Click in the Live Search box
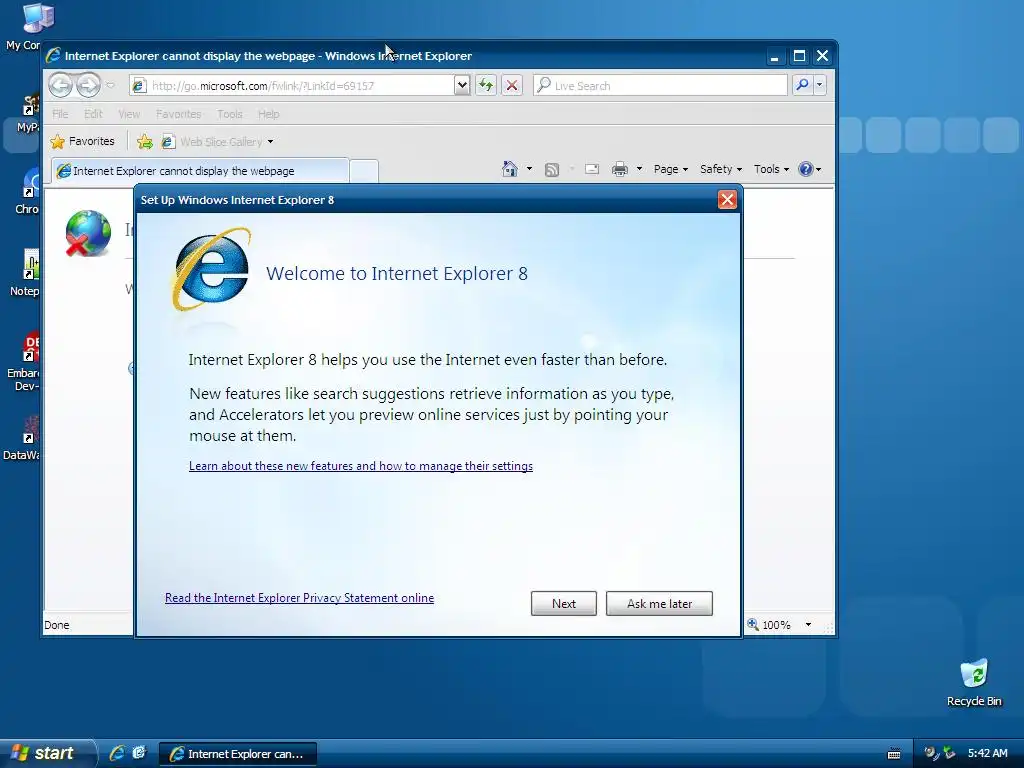The image size is (1024, 768). 660,86
